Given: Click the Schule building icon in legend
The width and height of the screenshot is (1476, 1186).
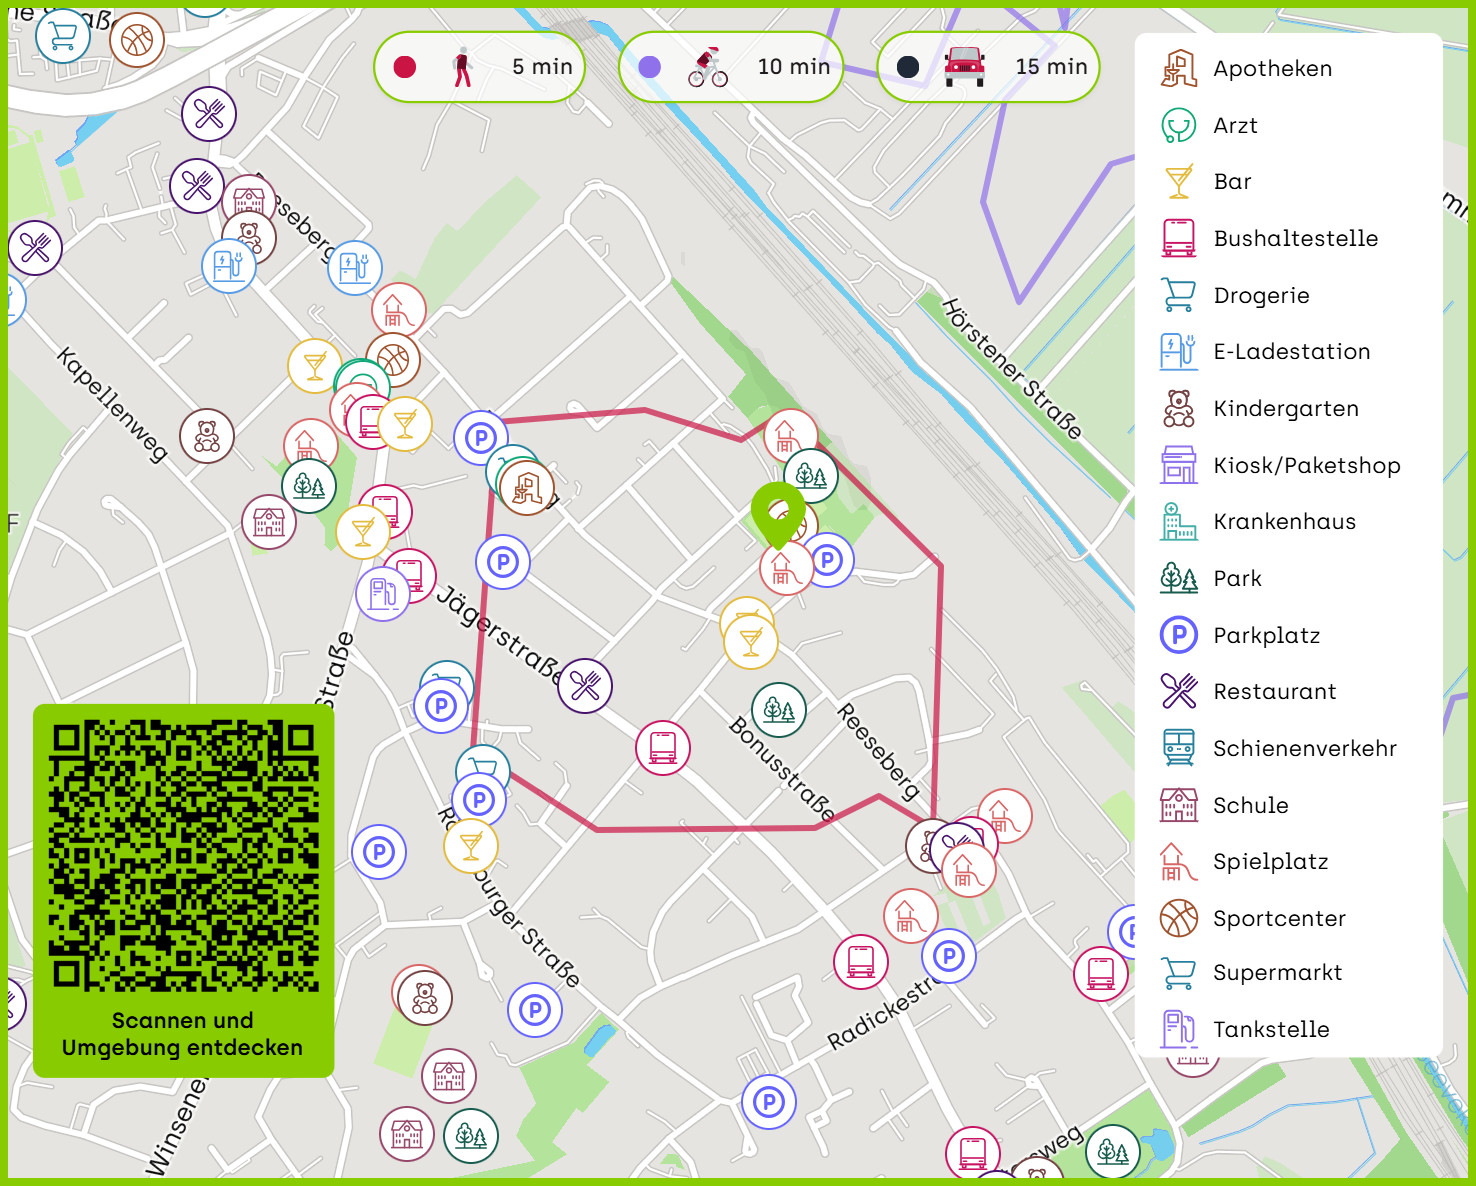Looking at the screenshot, I should (1179, 805).
